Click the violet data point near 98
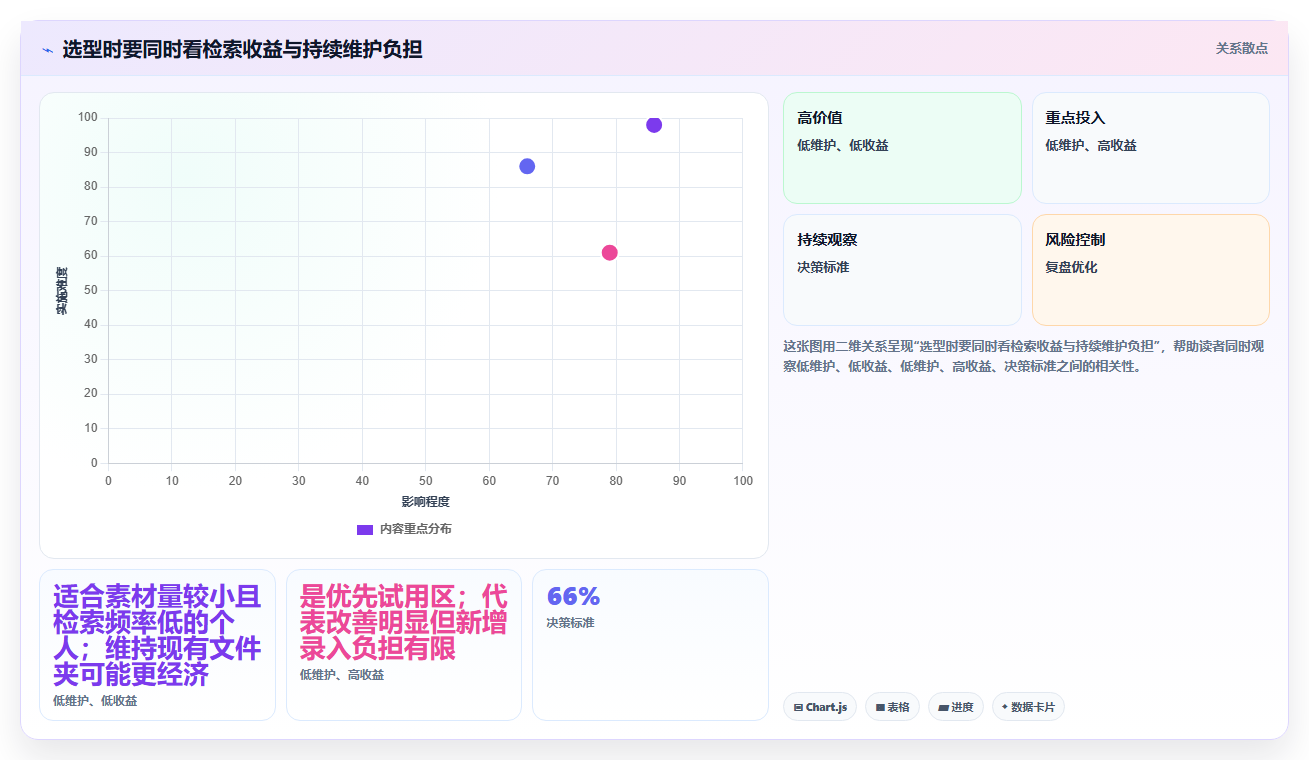This screenshot has width=1309, height=760. click(654, 125)
